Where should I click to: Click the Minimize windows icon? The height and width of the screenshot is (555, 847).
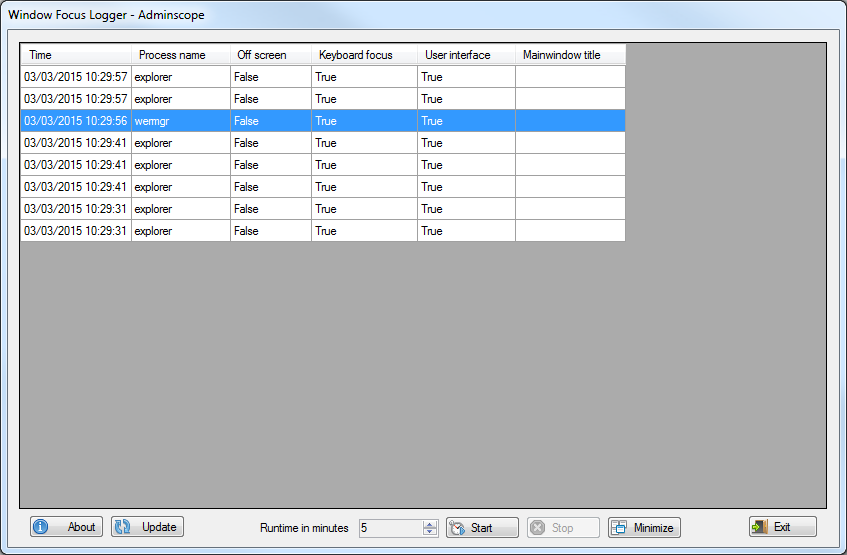619,527
